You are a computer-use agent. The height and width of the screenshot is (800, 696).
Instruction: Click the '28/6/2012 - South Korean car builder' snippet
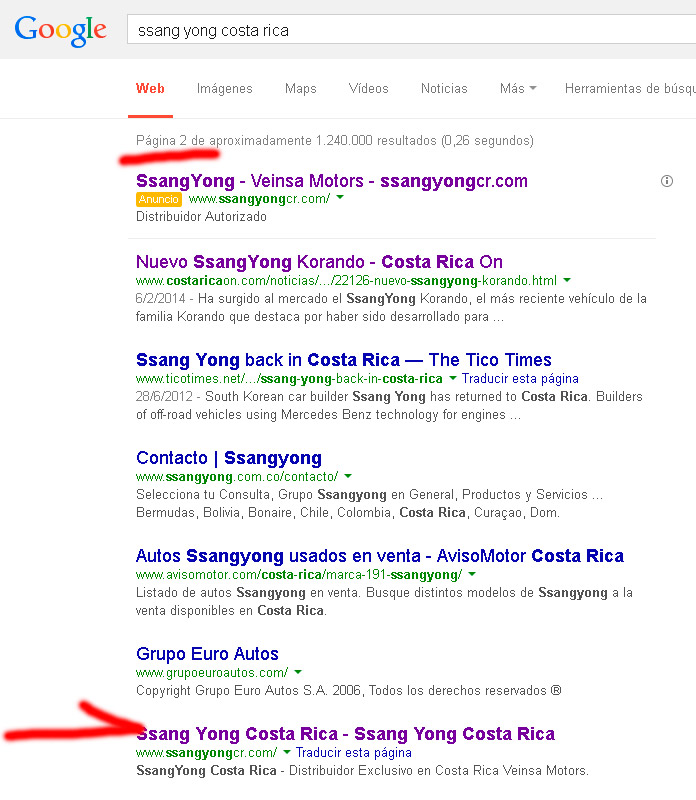click(389, 406)
